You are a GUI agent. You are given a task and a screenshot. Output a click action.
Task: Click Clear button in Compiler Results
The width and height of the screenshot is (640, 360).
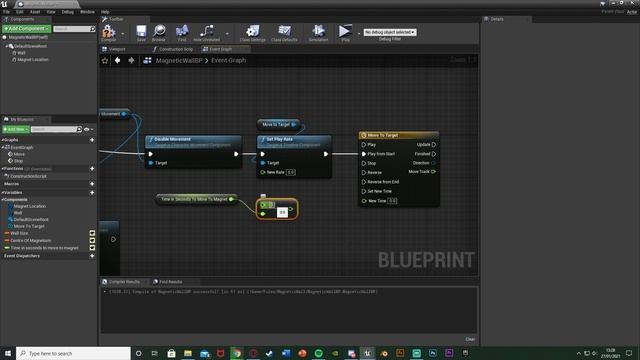tap(470, 339)
